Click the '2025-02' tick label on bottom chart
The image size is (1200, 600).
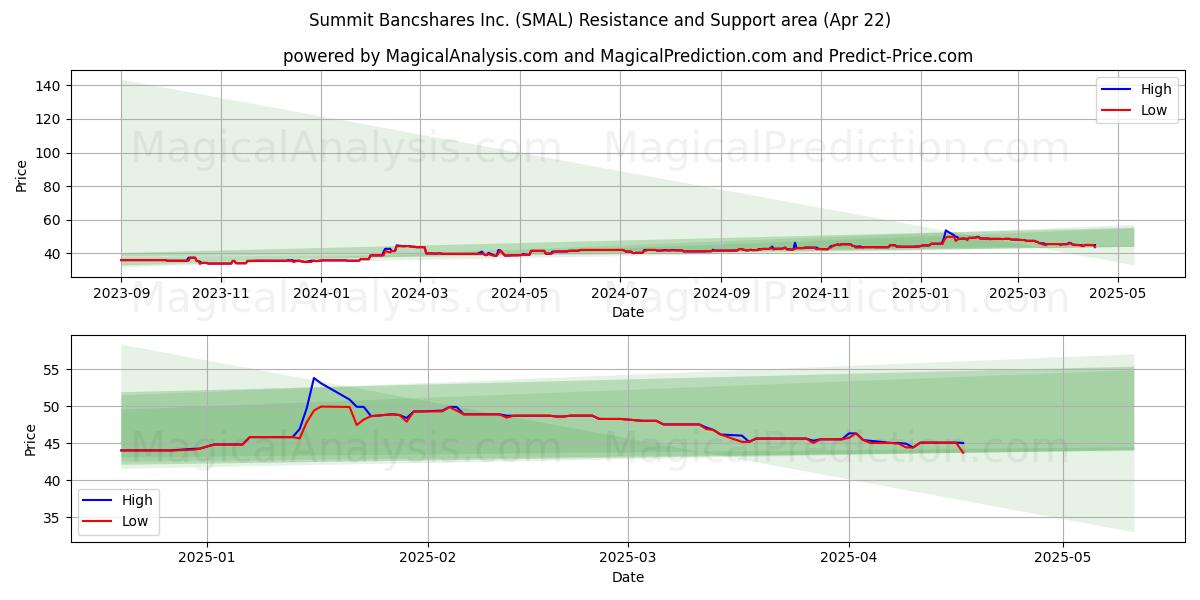coord(428,558)
